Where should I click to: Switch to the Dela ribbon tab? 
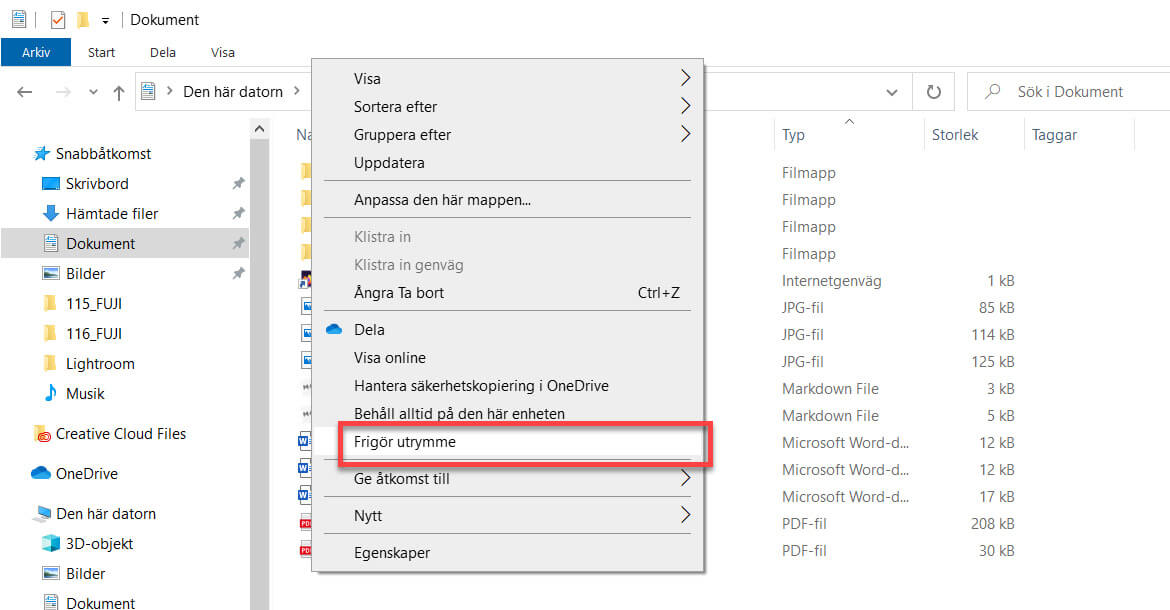[162, 52]
